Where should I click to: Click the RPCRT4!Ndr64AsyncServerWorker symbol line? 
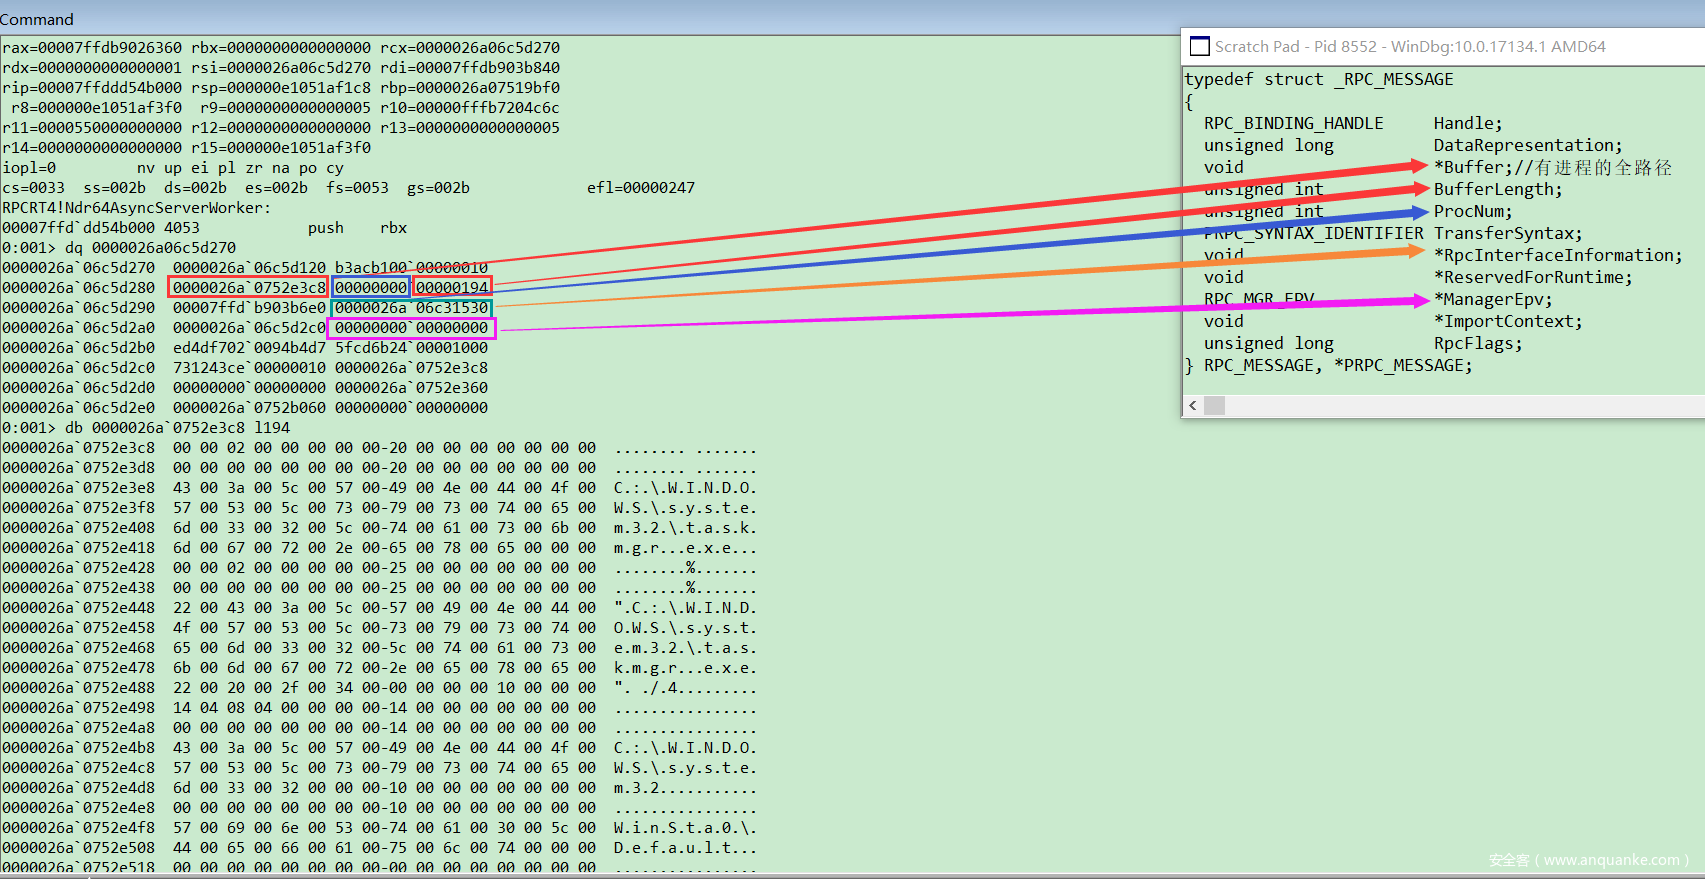click(x=135, y=208)
